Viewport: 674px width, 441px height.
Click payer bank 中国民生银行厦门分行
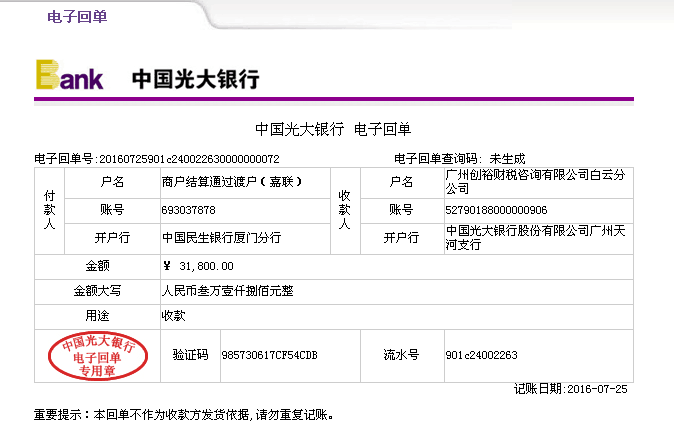[221, 237]
